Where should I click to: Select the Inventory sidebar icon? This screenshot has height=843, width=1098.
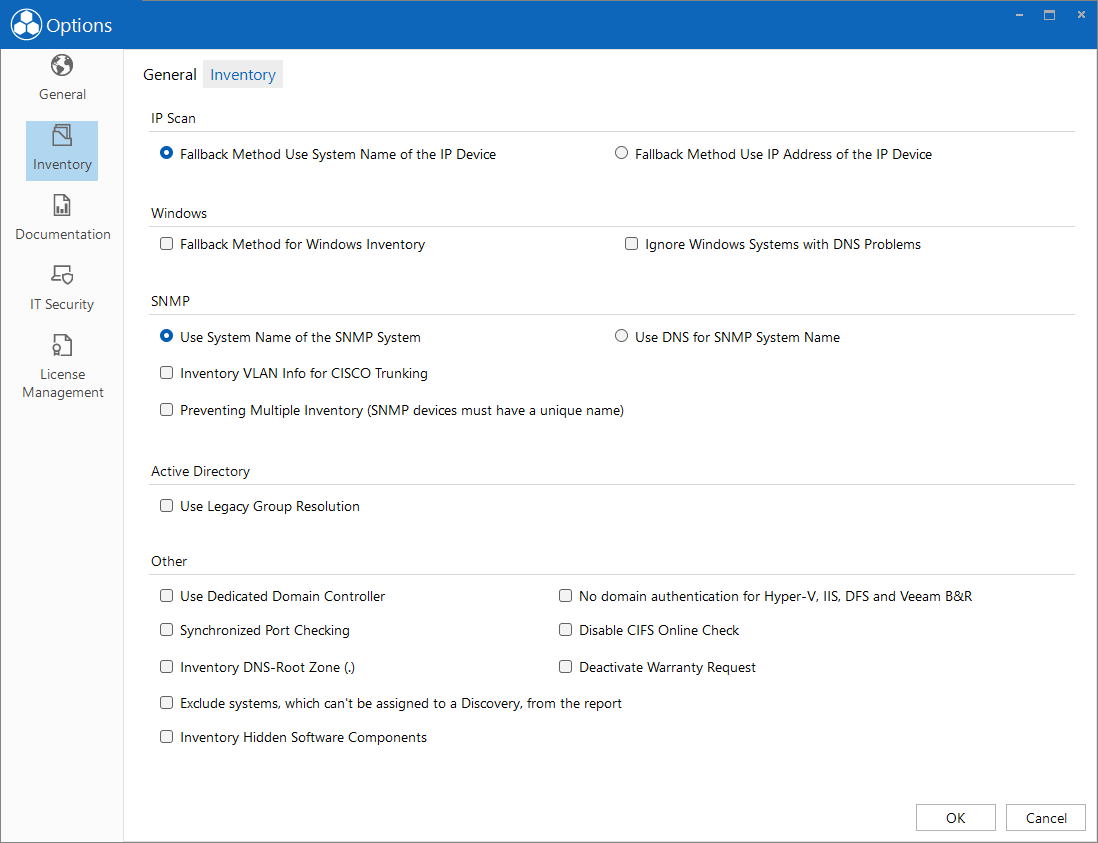coord(62,135)
